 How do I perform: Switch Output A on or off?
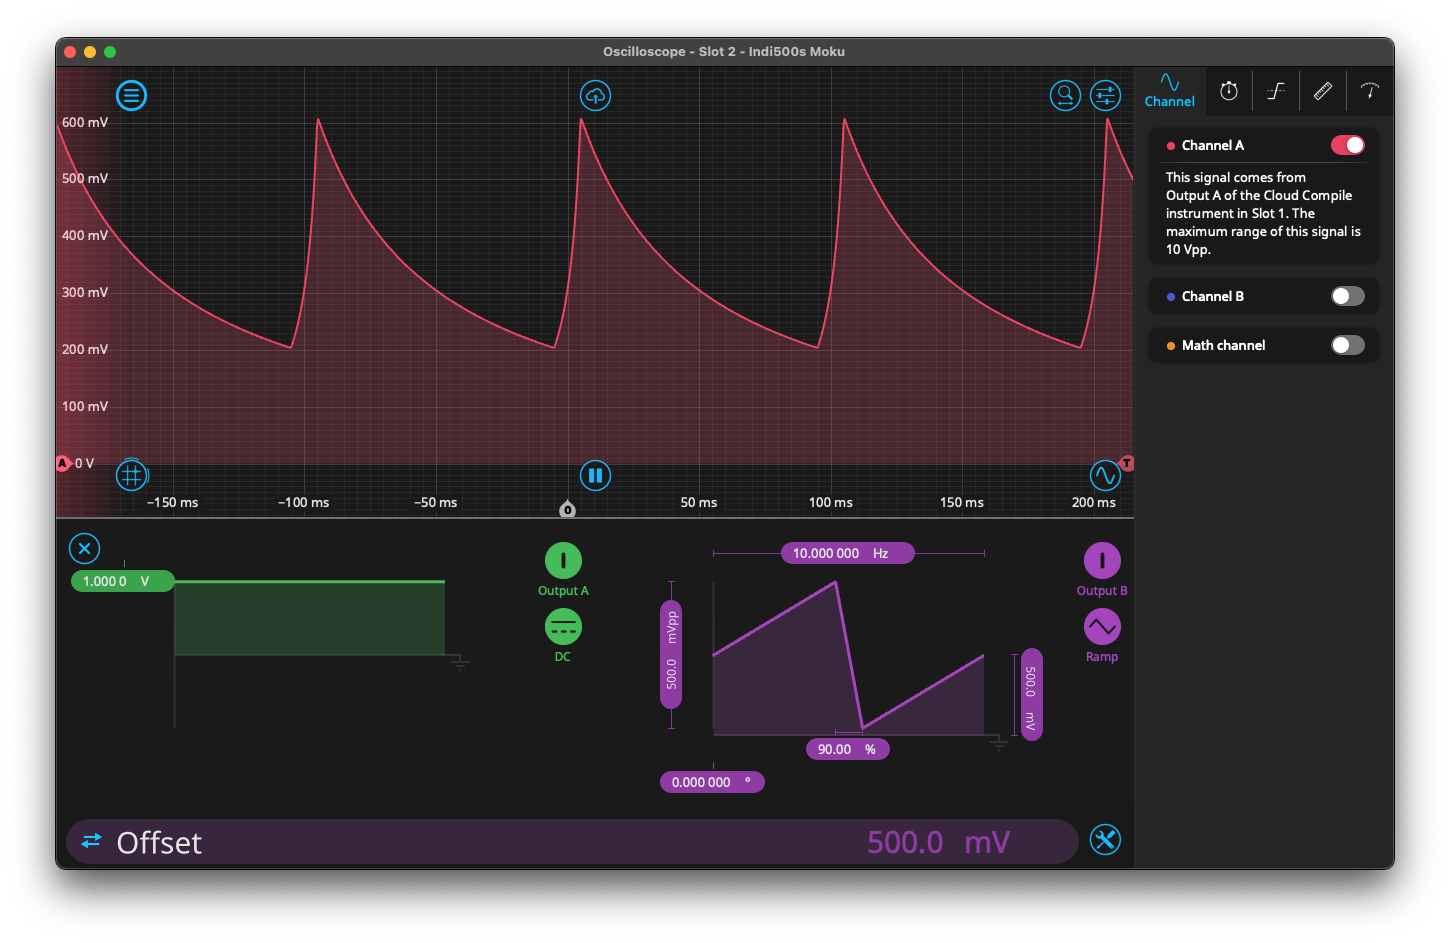[x=563, y=560]
